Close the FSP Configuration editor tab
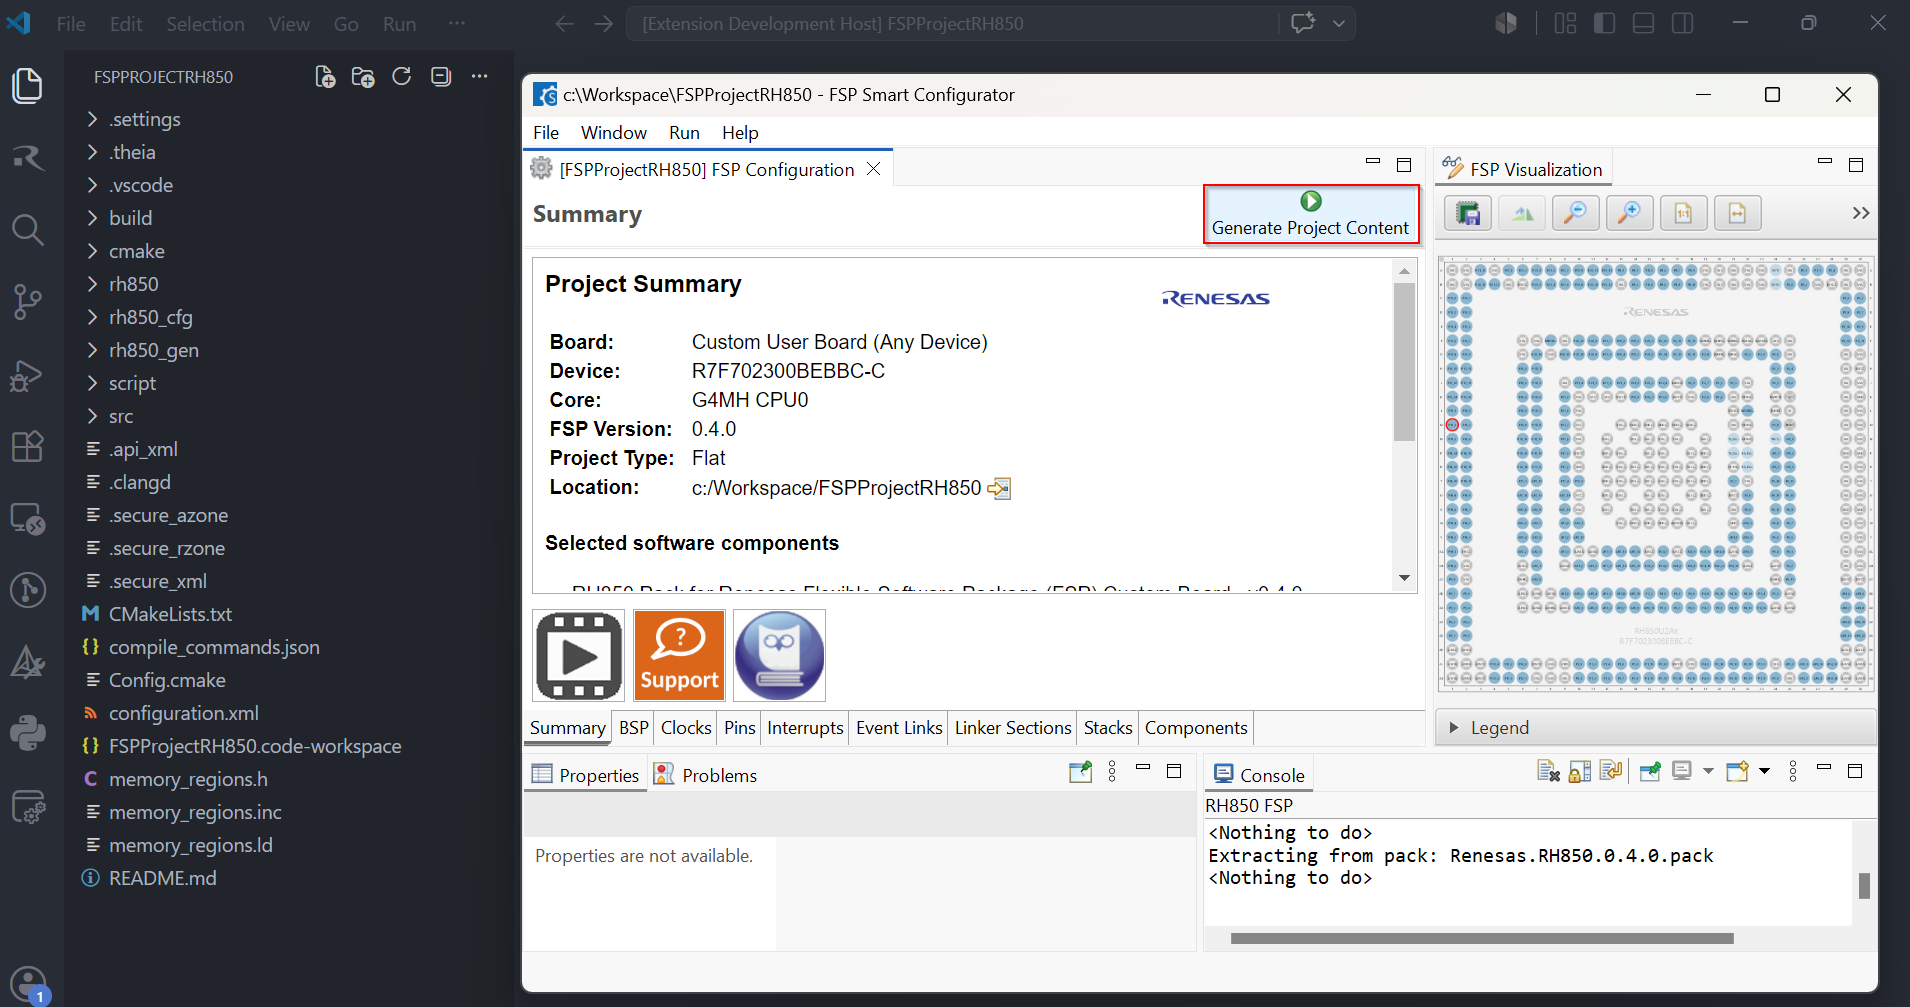This screenshot has height=1007, width=1910. (x=874, y=169)
